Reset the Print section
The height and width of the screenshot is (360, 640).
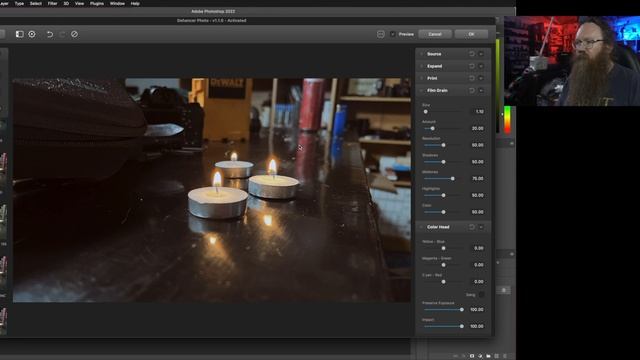471,78
